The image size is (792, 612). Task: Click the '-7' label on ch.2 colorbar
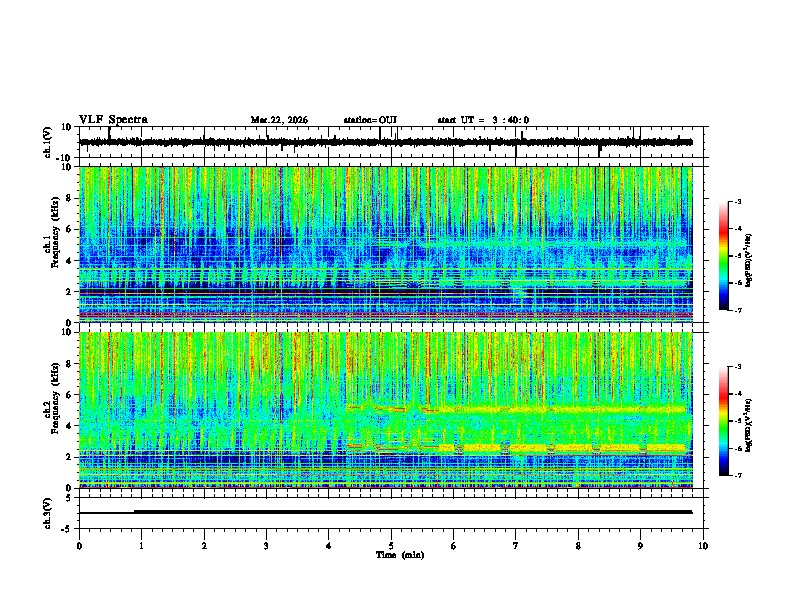click(737, 475)
